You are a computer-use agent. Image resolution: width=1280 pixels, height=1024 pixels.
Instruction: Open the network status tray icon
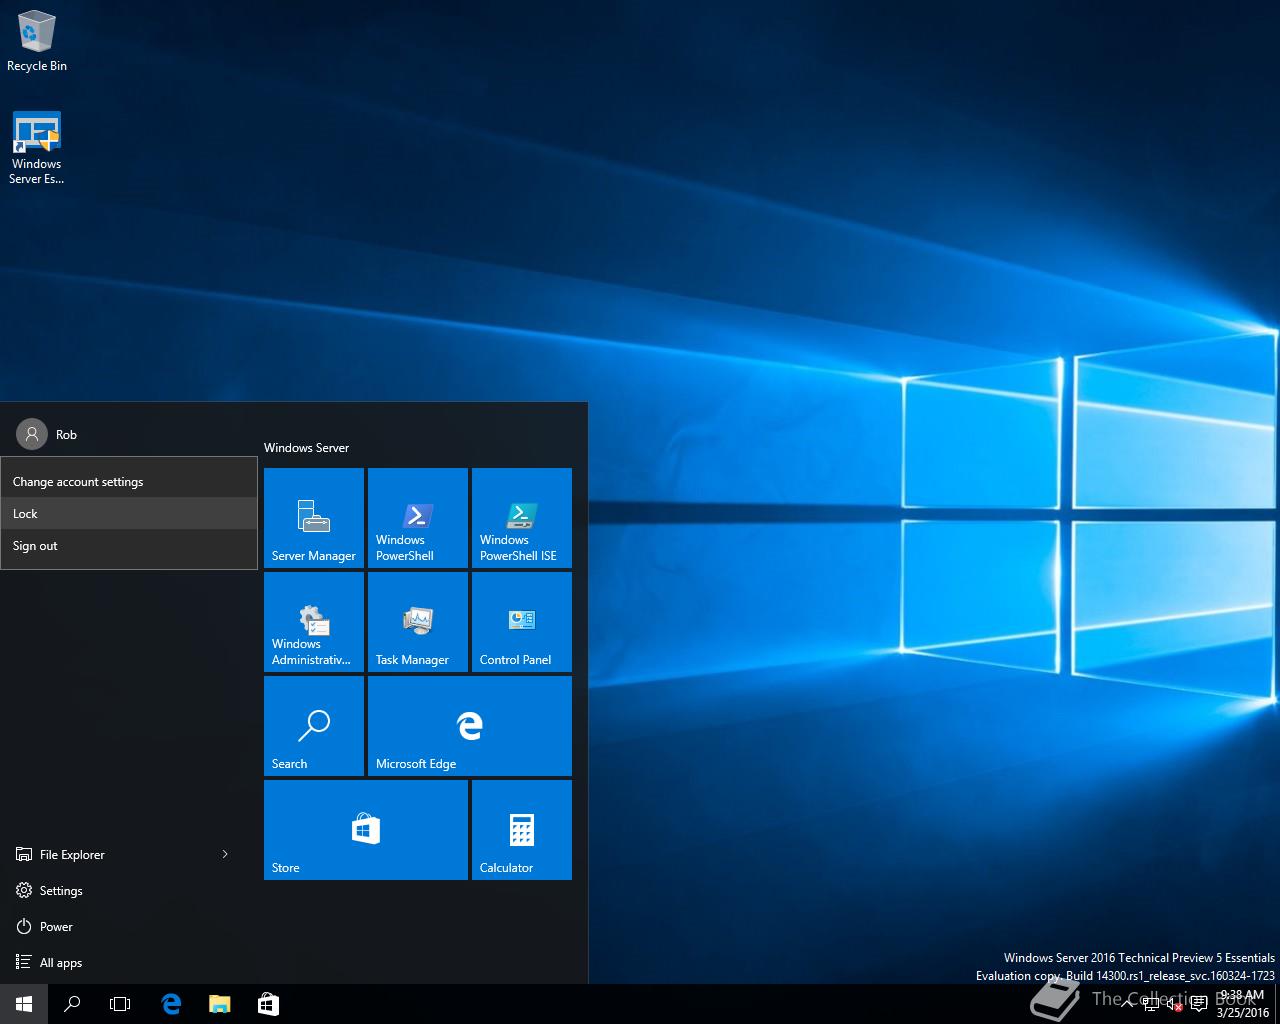pos(1151,1004)
